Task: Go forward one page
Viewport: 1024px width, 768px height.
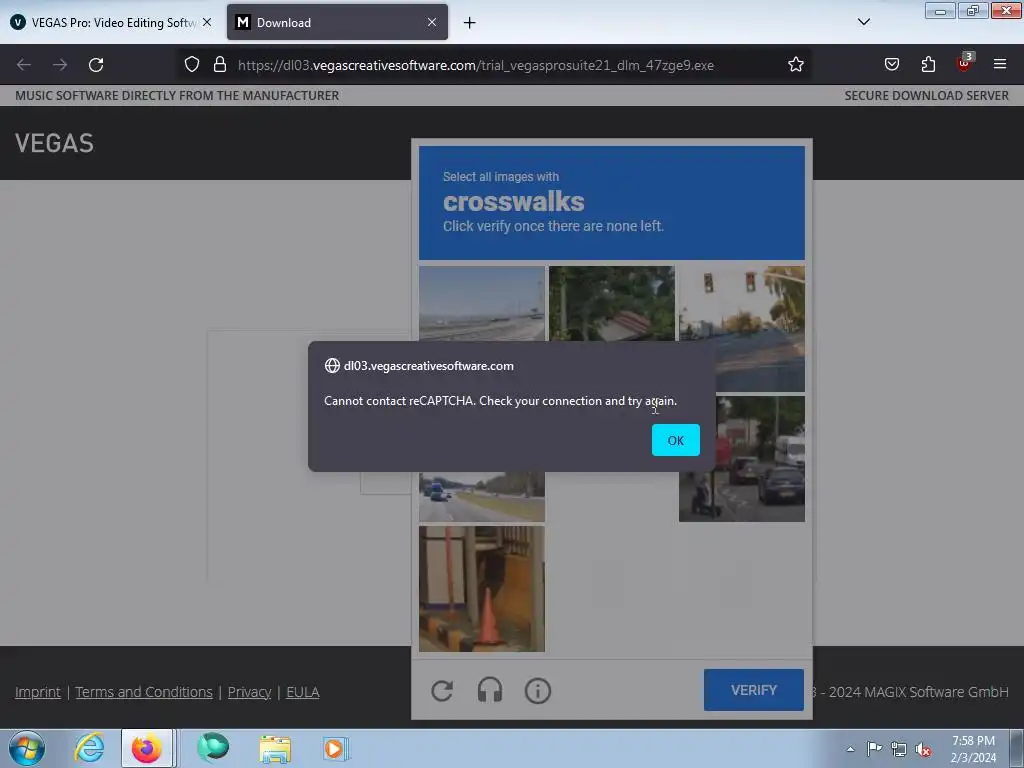Action: point(60,65)
